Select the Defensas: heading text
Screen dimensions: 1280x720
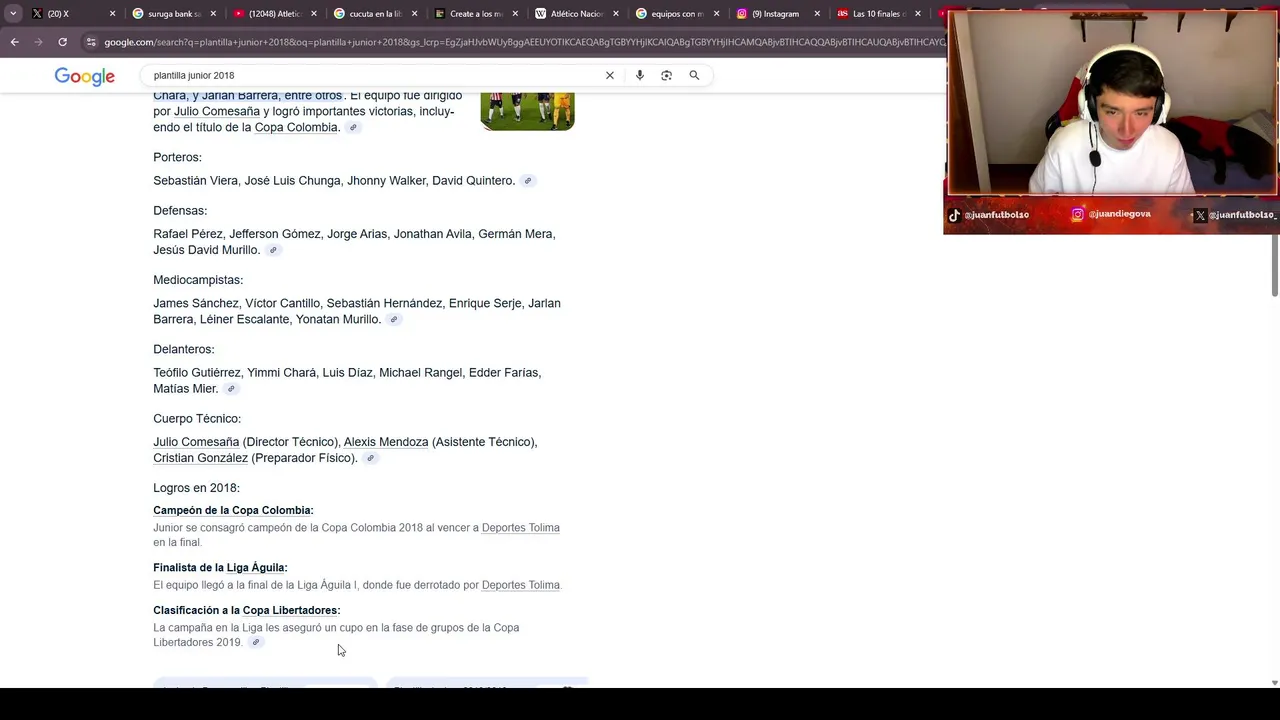(180, 211)
